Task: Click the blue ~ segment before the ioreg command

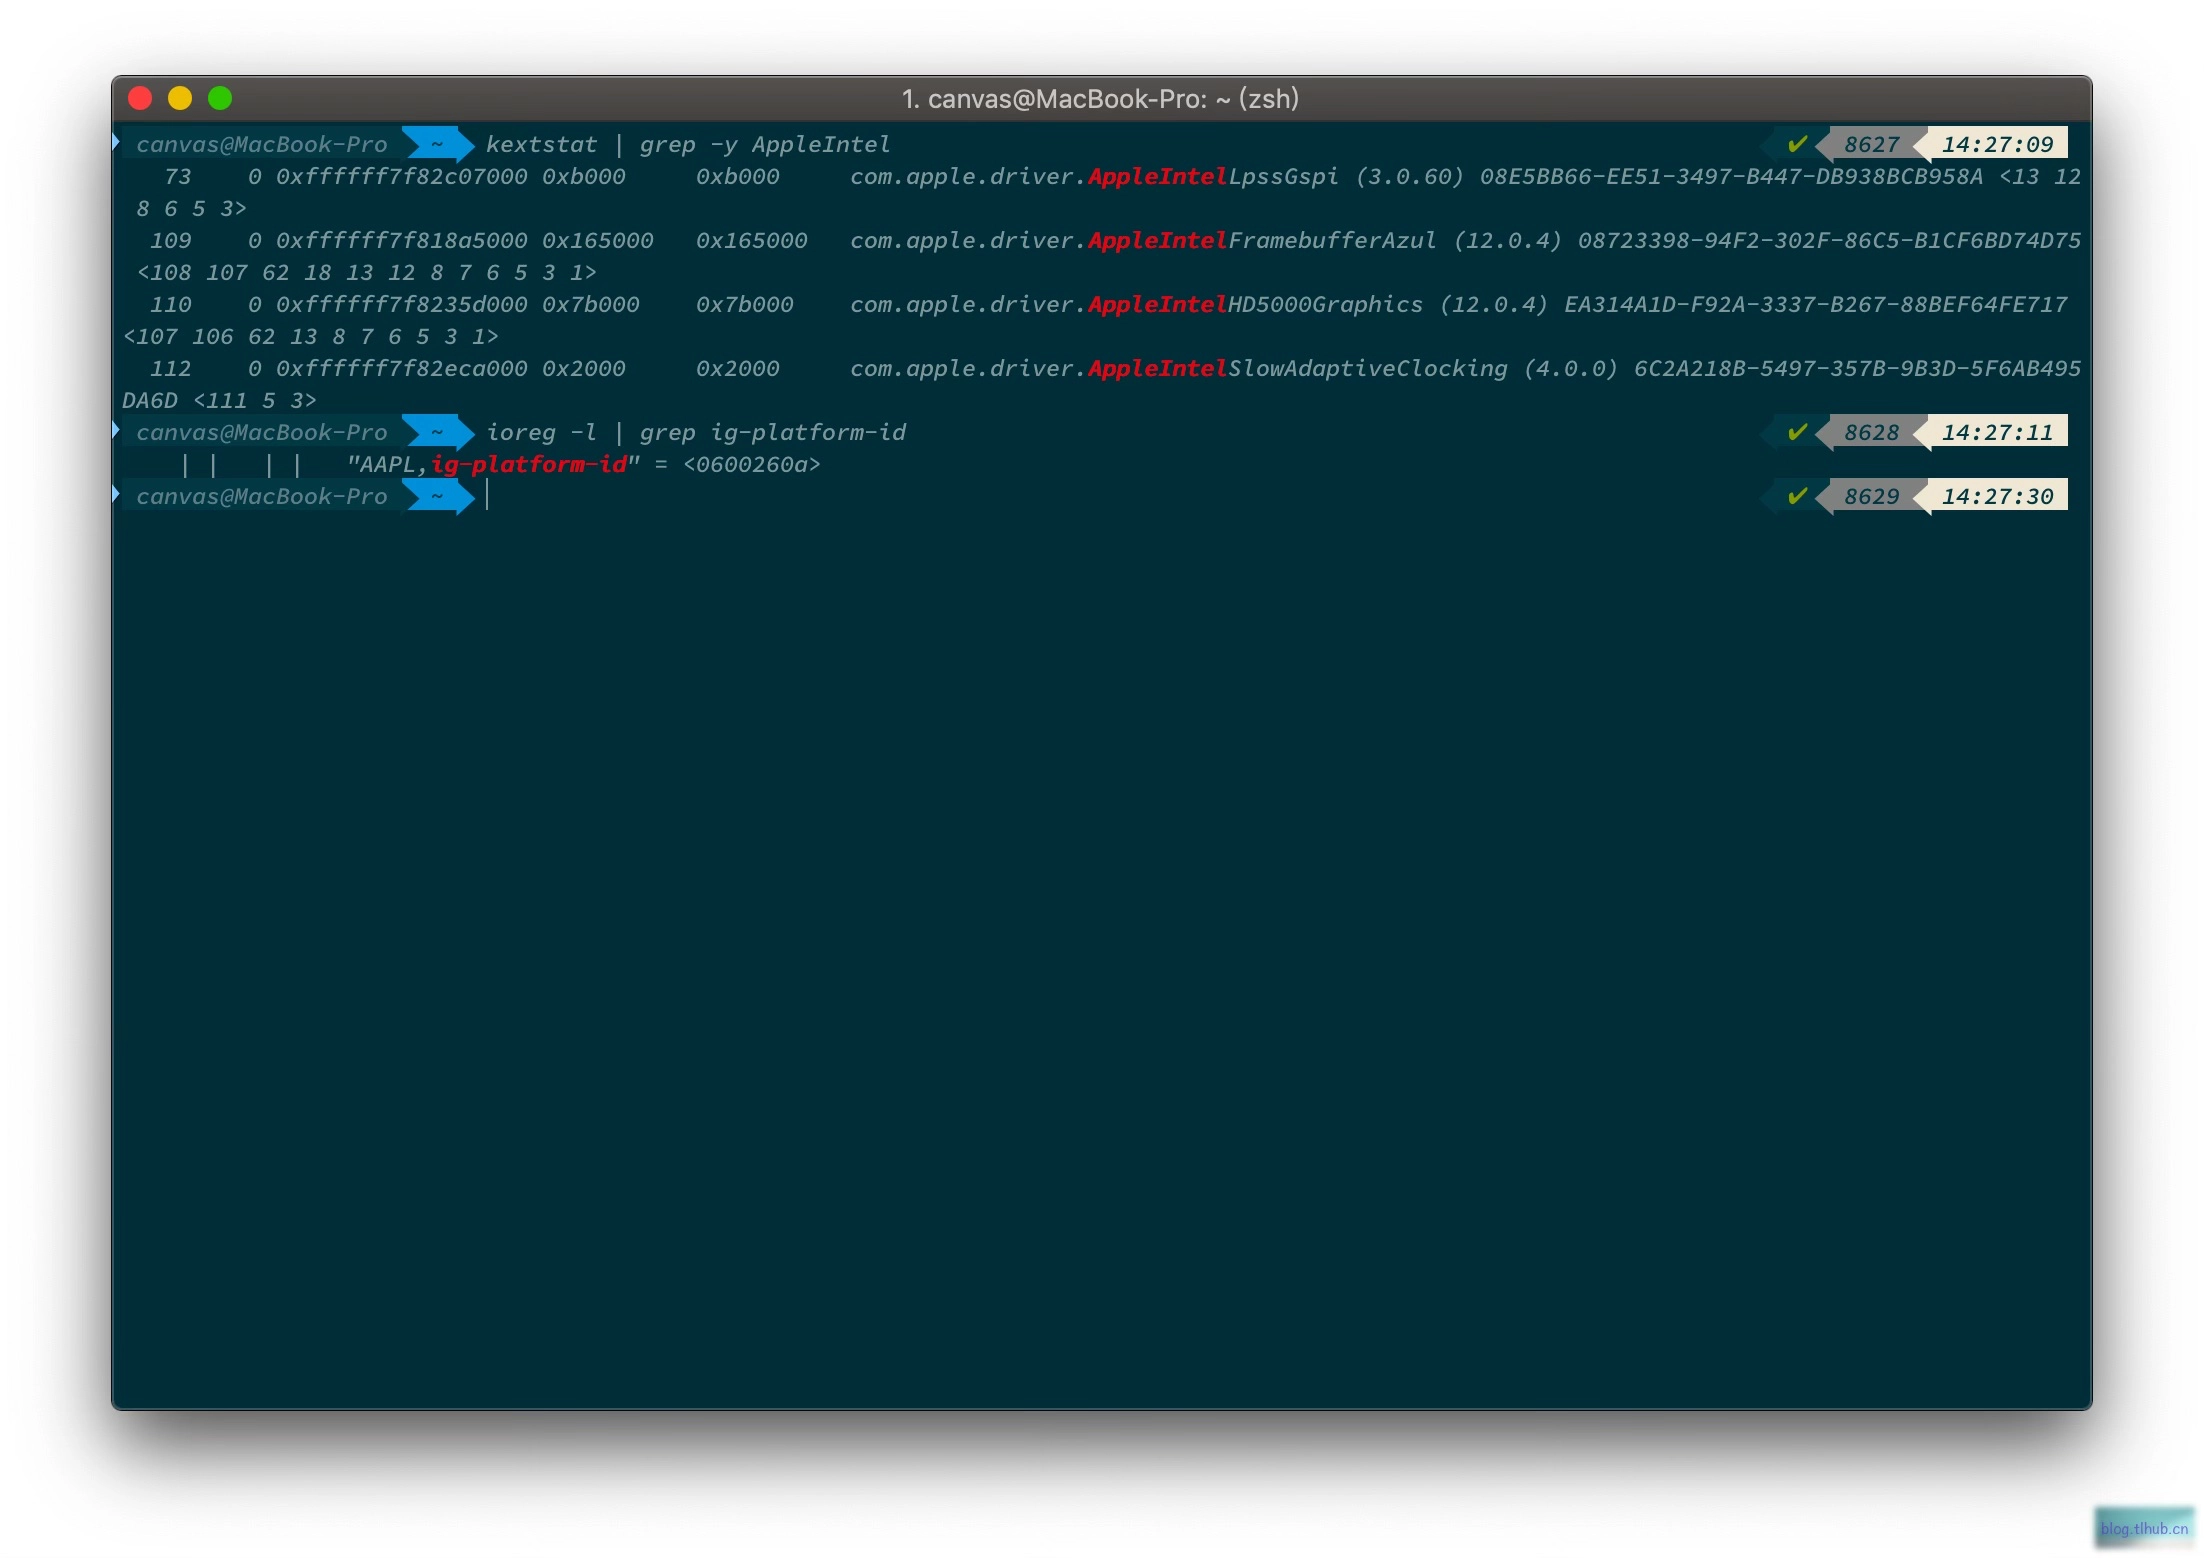Action: pyautogui.click(x=437, y=433)
